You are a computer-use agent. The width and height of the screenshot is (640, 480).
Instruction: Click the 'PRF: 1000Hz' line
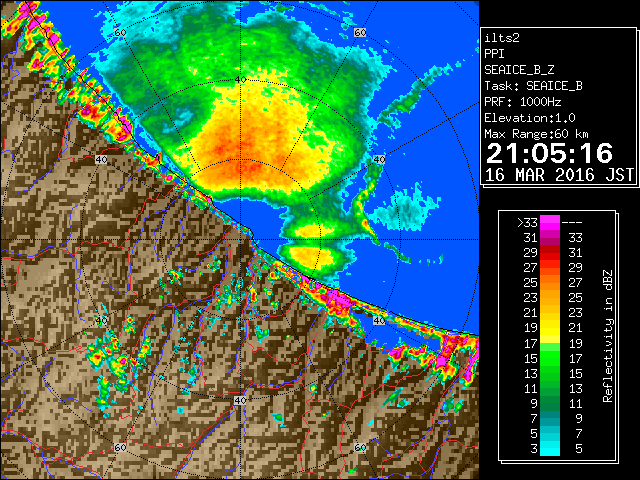pyautogui.click(x=522, y=102)
